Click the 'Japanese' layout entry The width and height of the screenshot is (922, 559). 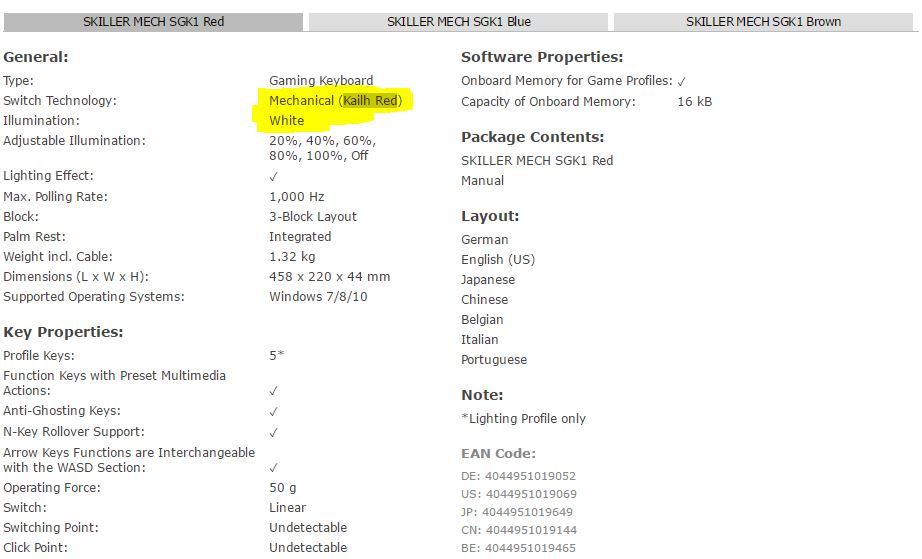pyautogui.click(x=488, y=280)
